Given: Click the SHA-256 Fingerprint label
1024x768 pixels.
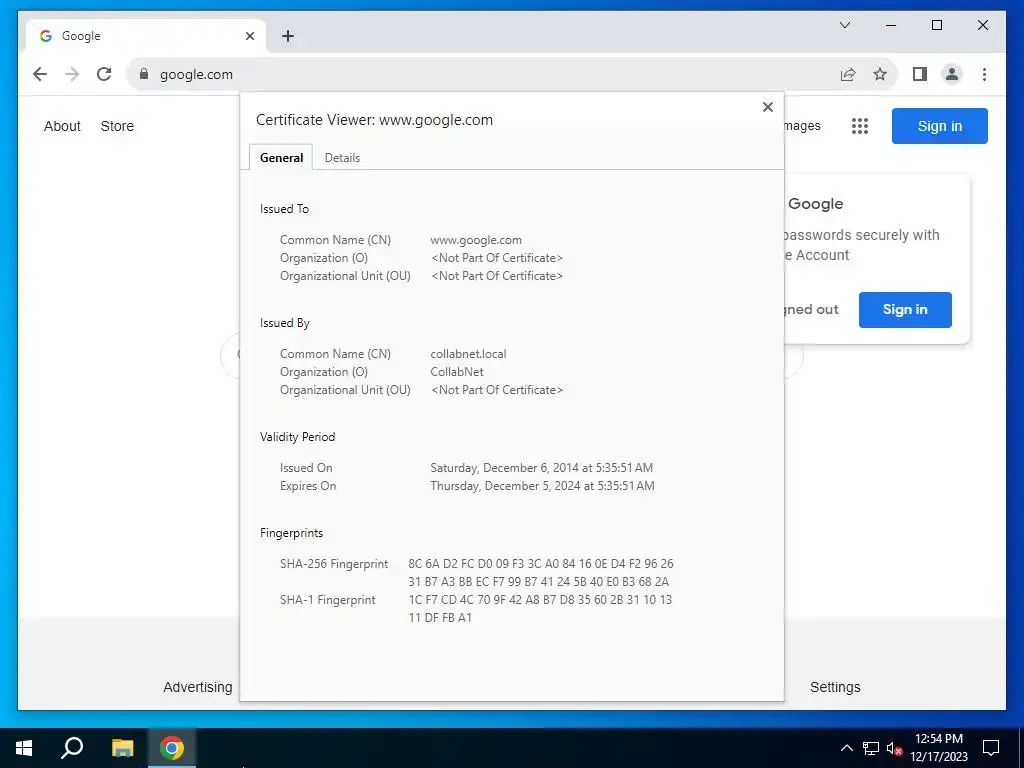Looking at the screenshot, I should (x=334, y=564).
